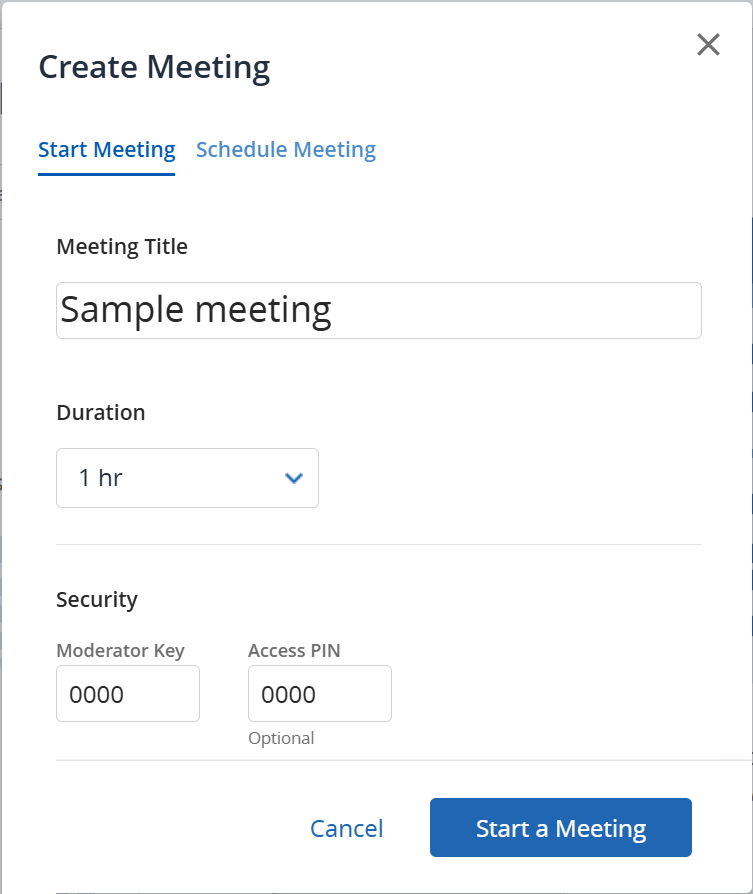Screen dimensions: 753x894
Task: Click the Optional hint under Access PIN
Action: pos(281,738)
